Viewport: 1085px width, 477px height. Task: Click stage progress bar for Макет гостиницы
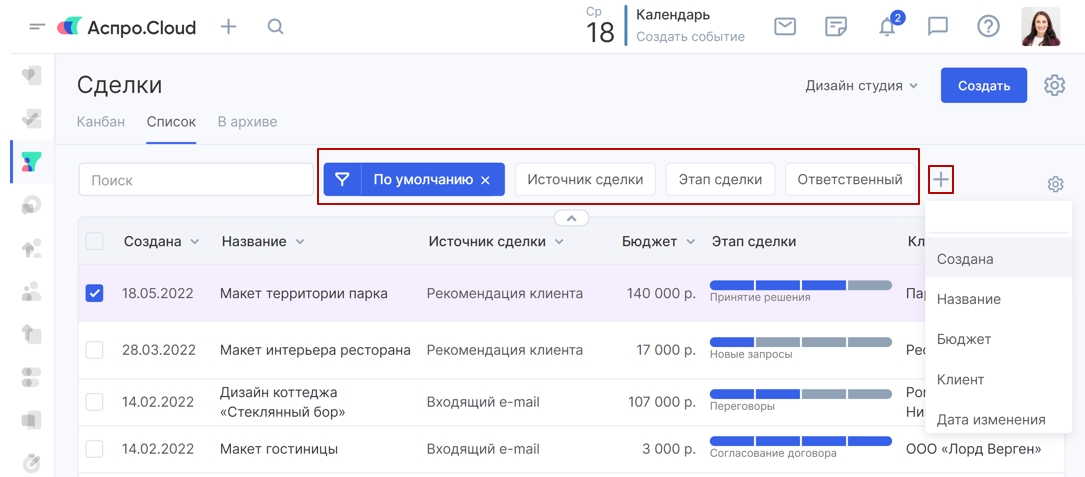click(800, 441)
